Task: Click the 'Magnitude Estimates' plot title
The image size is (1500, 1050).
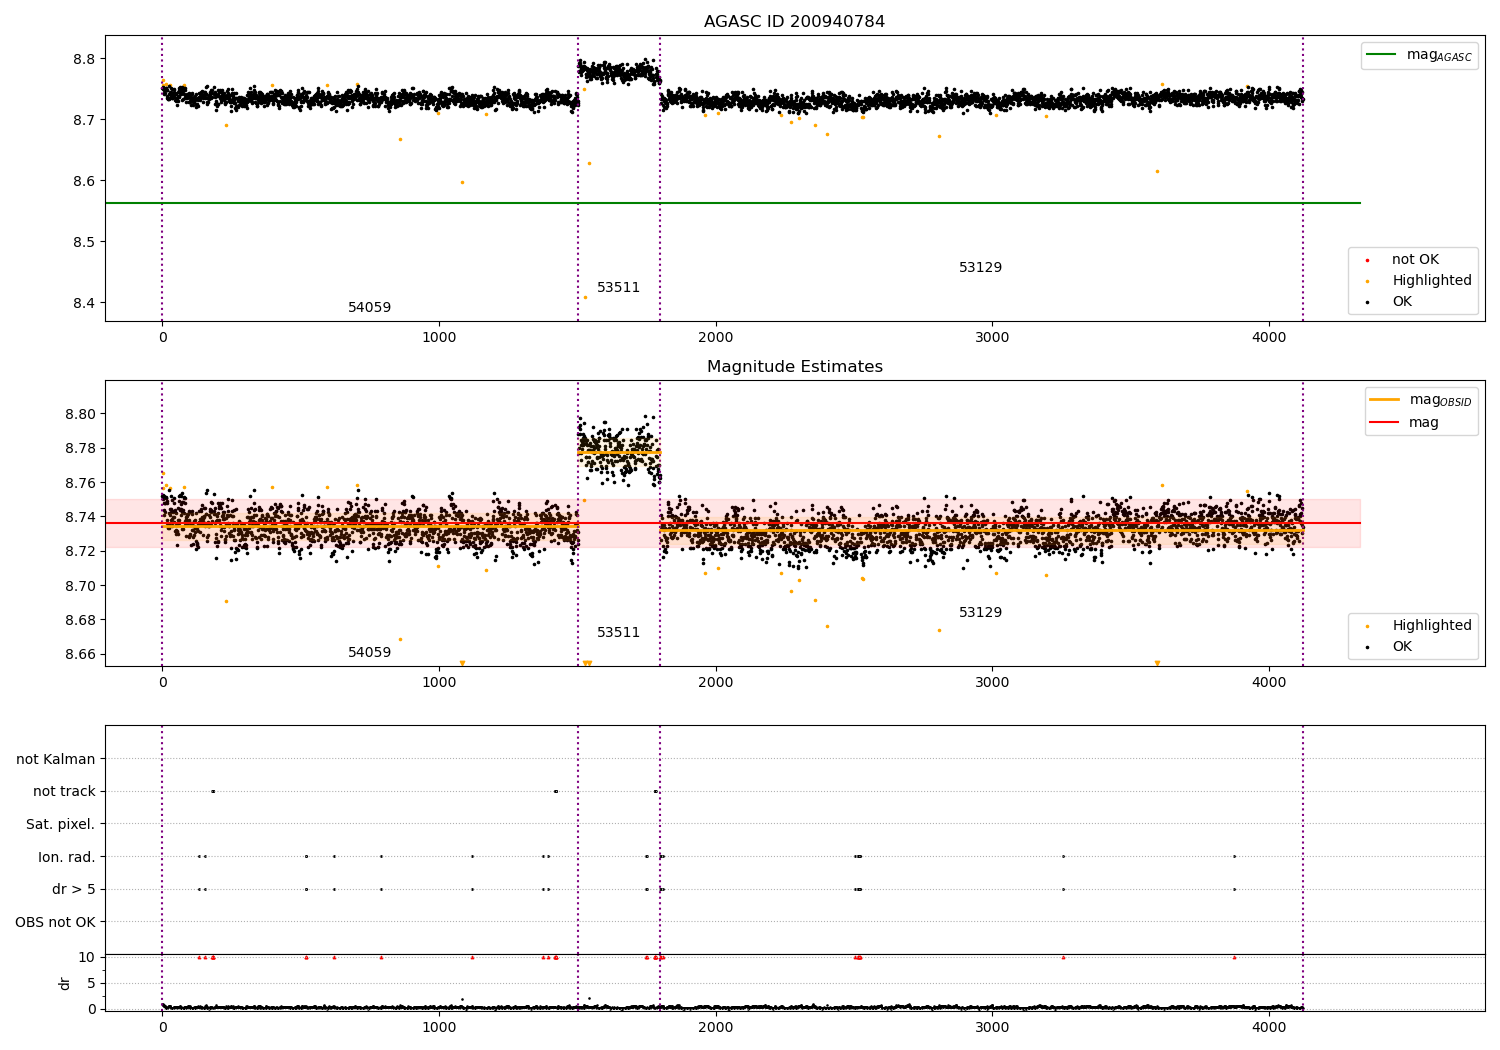Action: point(794,367)
